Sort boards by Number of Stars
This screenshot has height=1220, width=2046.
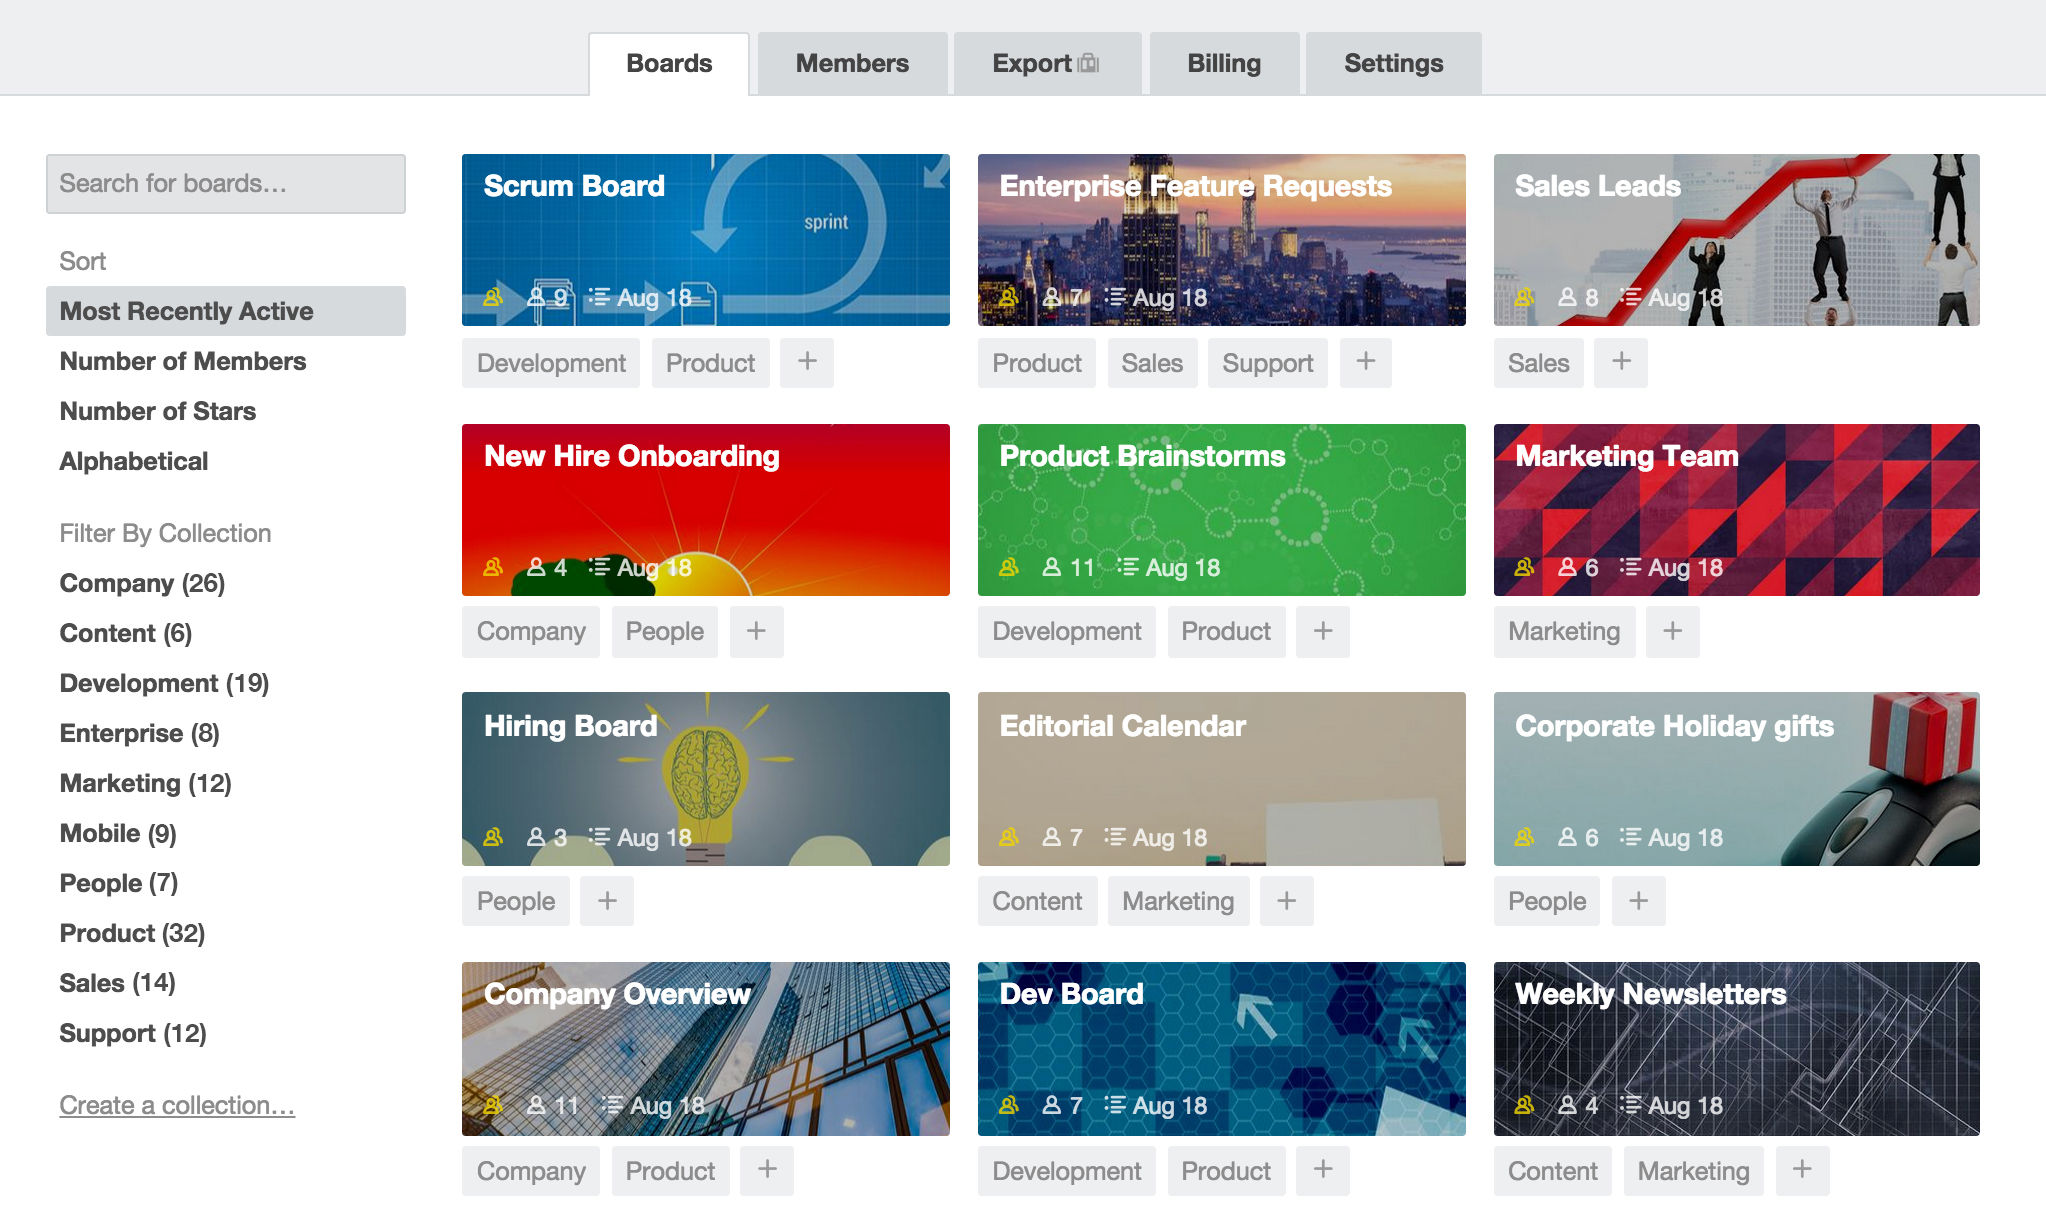(158, 411)
